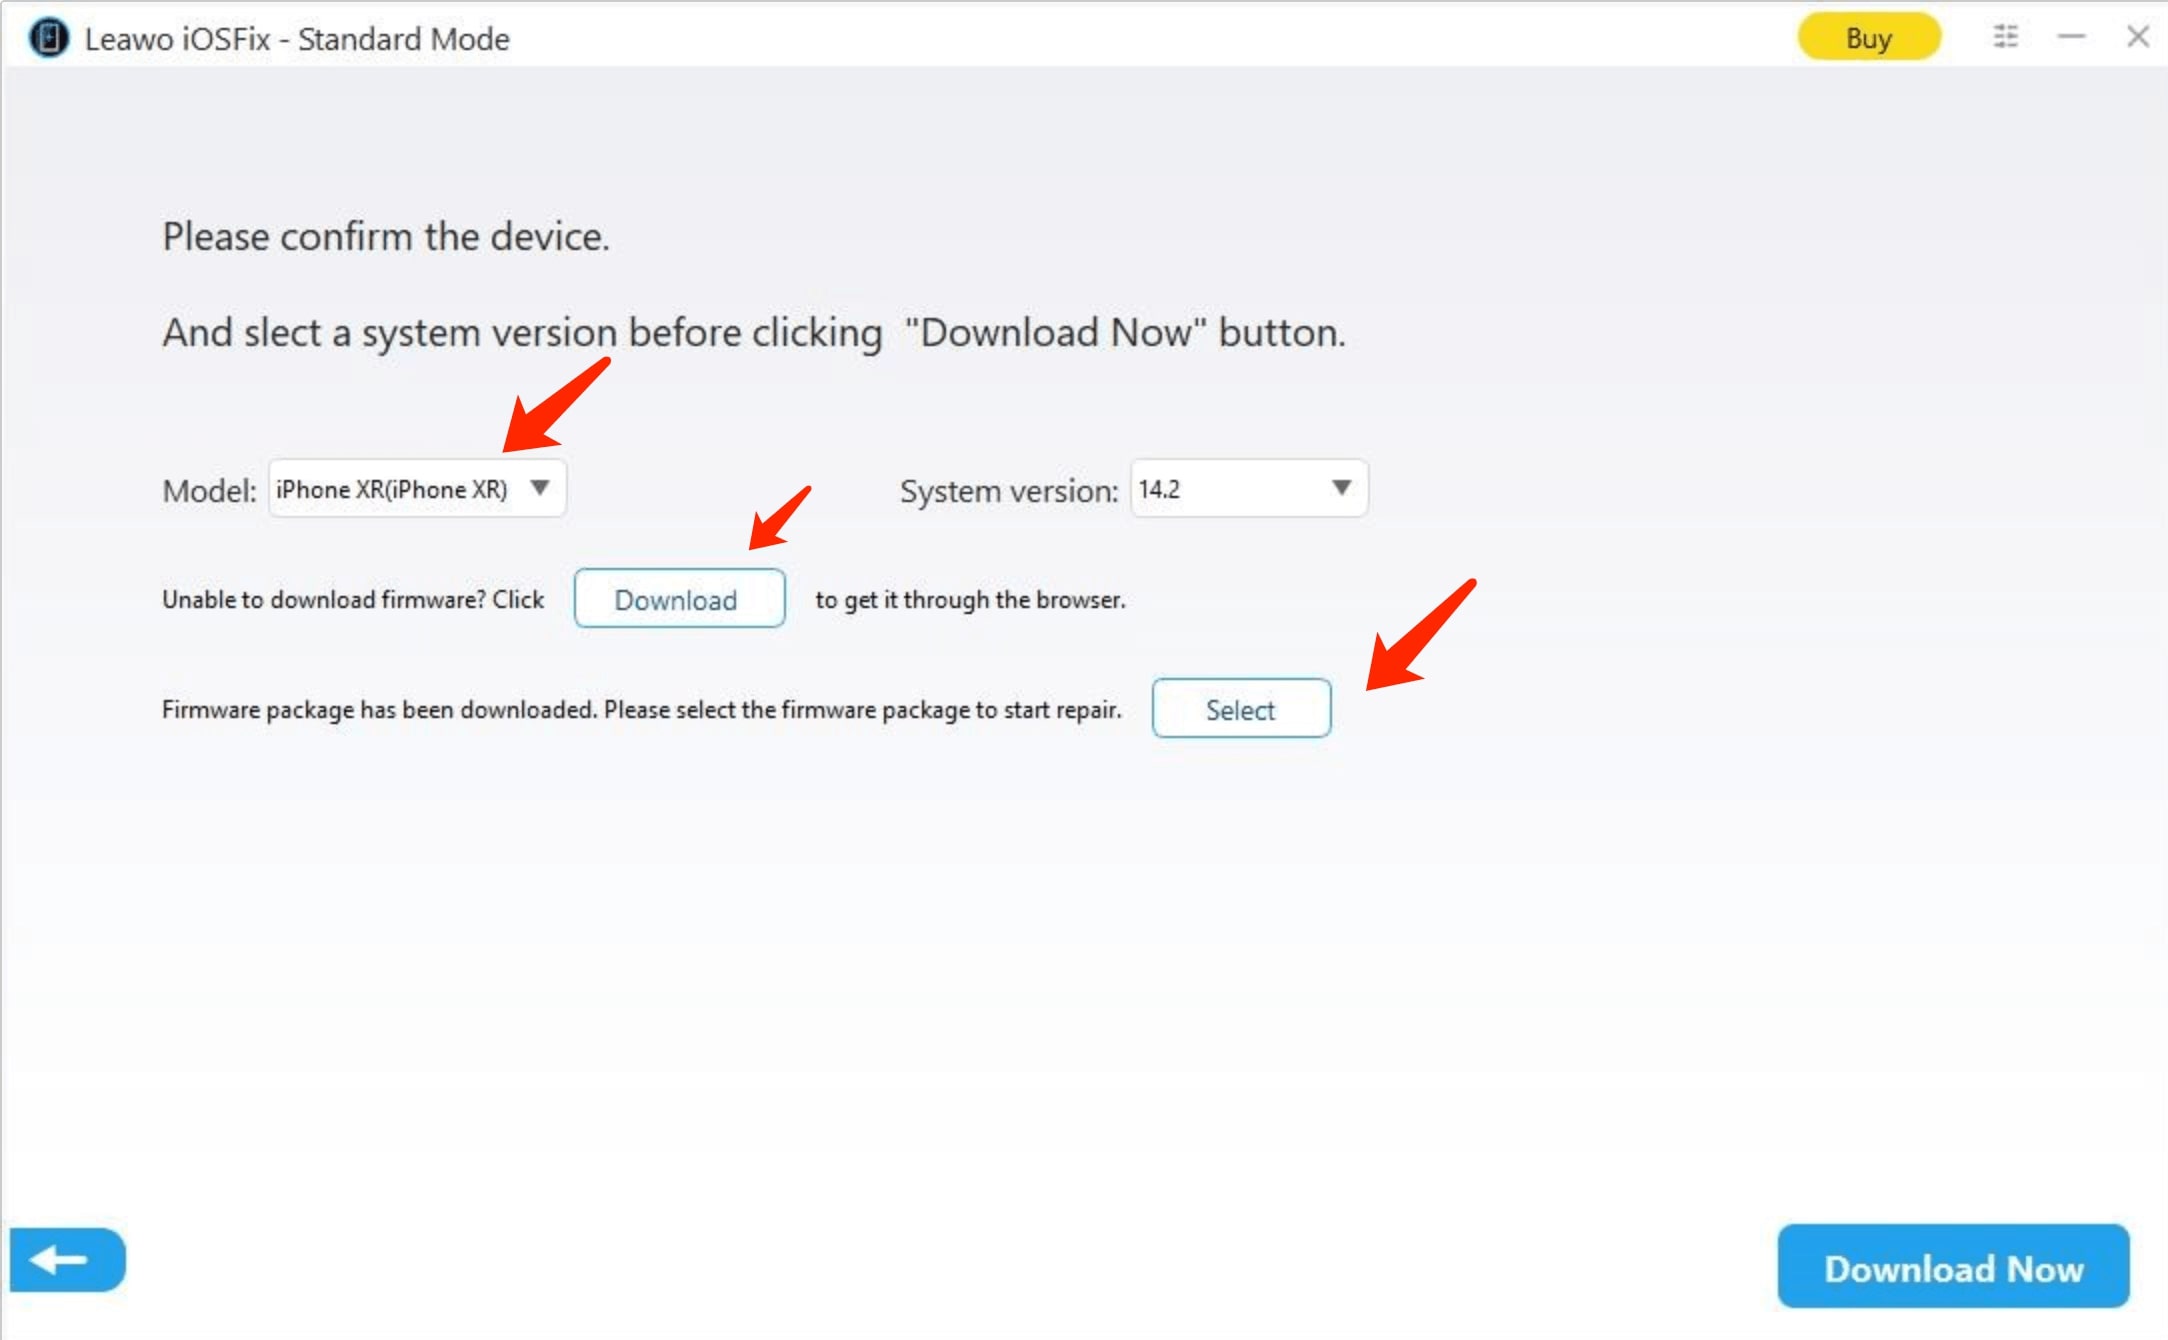Click Select to choose the firmware package
This screenshot has height=1340, width=2168.
[x=1241, y=708]
